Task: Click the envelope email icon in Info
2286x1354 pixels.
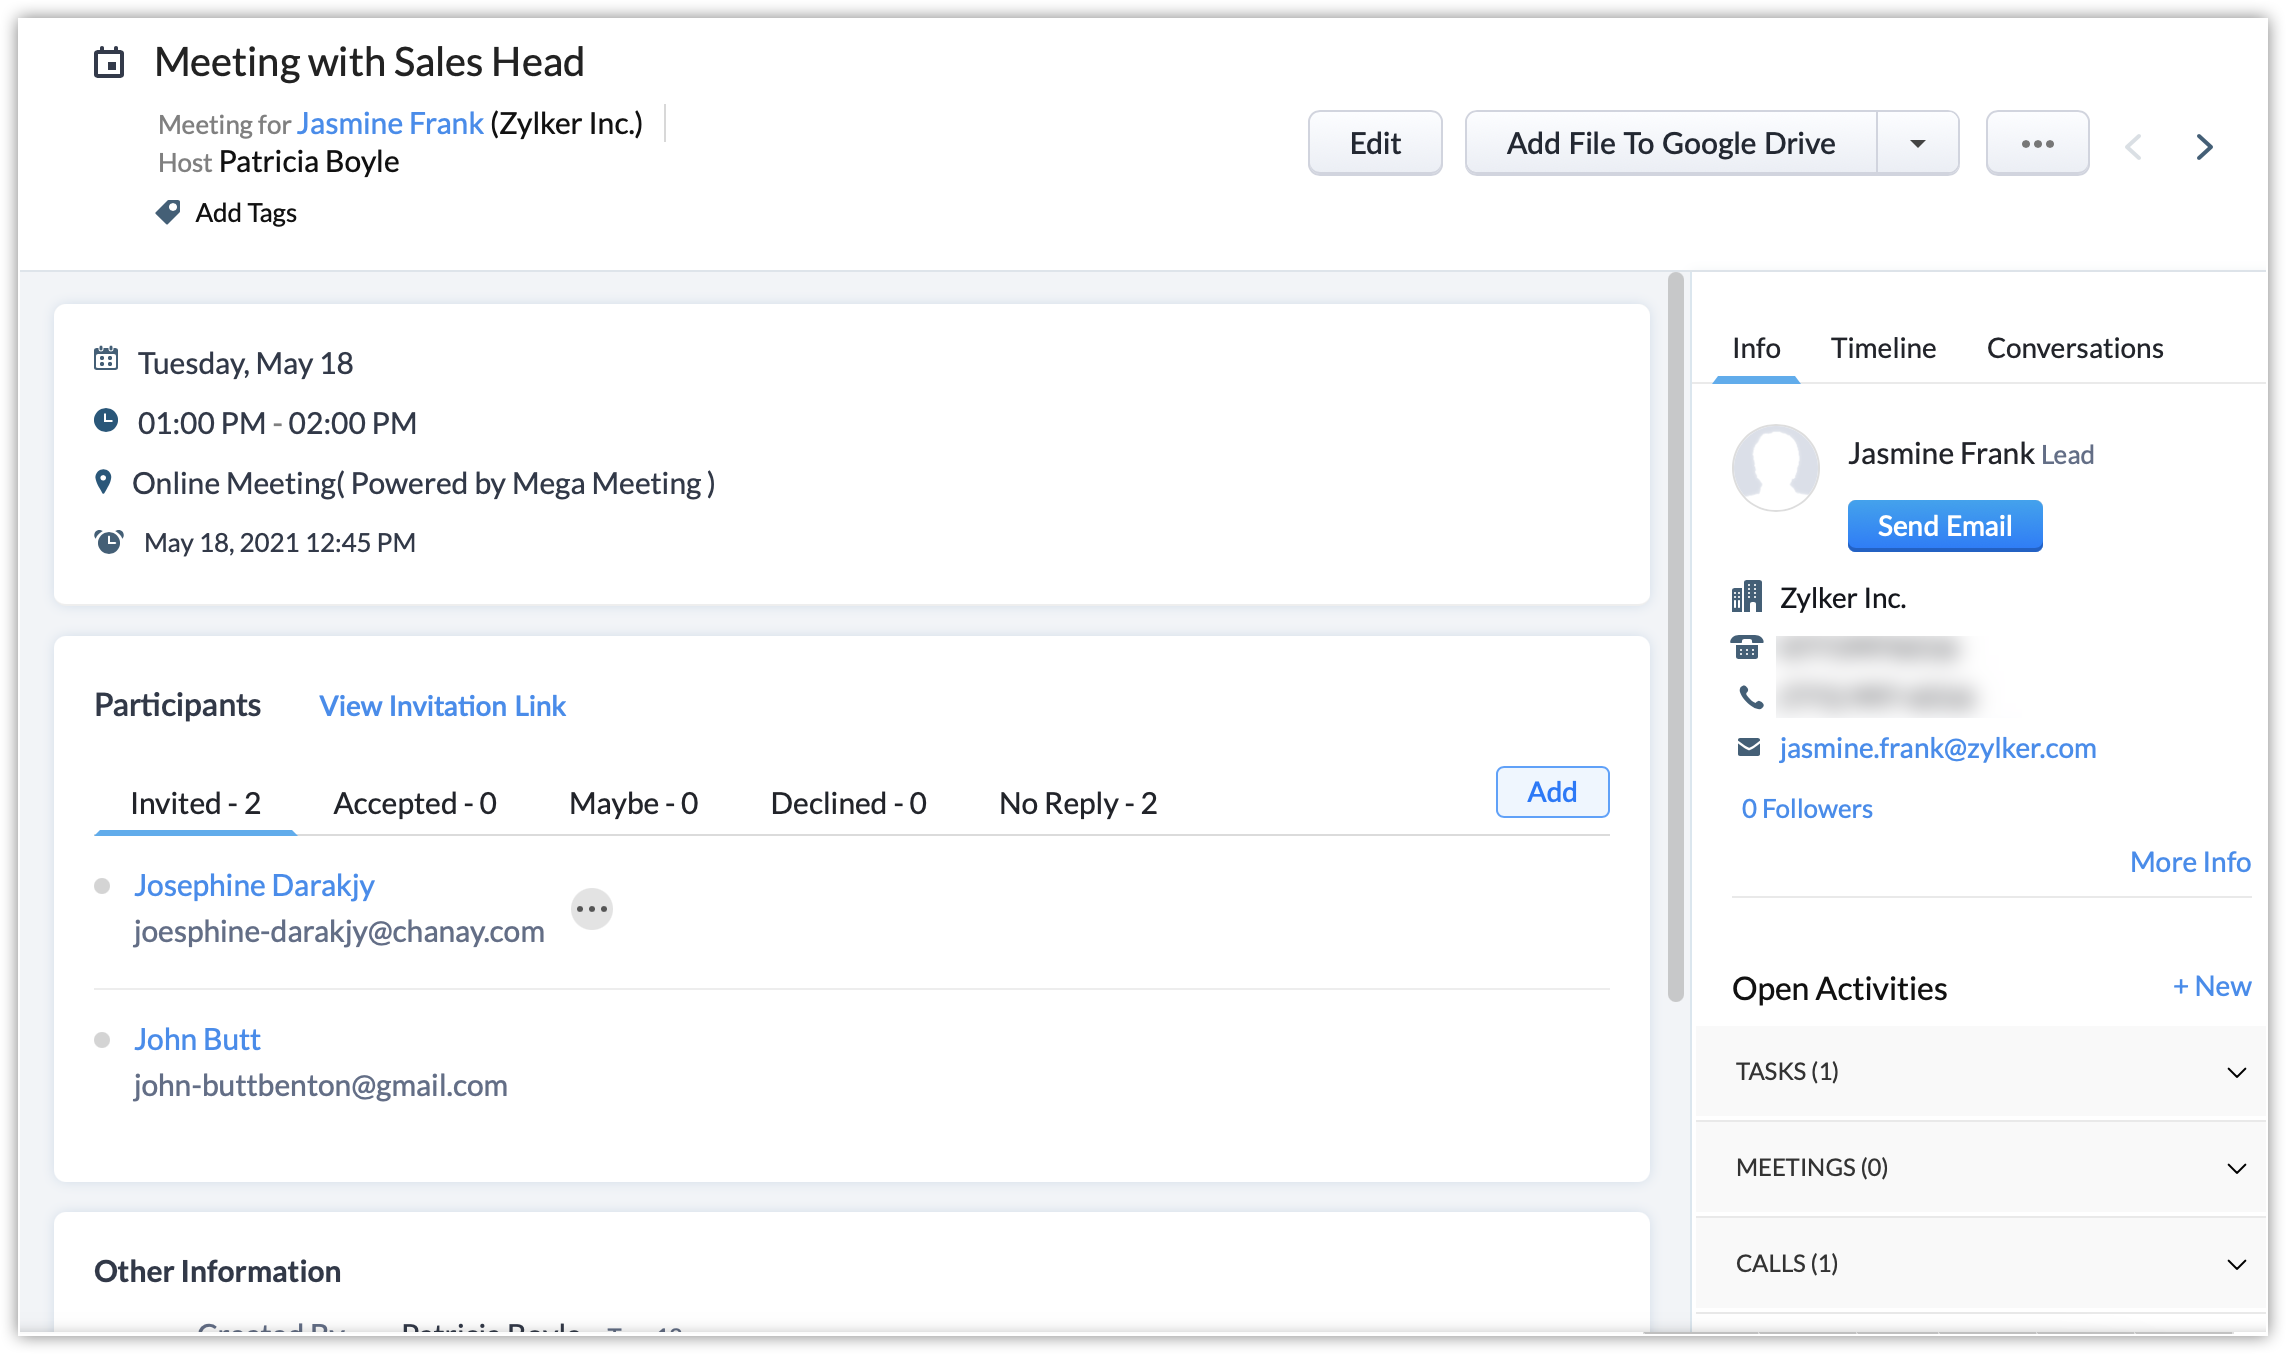Action: (x=1748, y=747)
